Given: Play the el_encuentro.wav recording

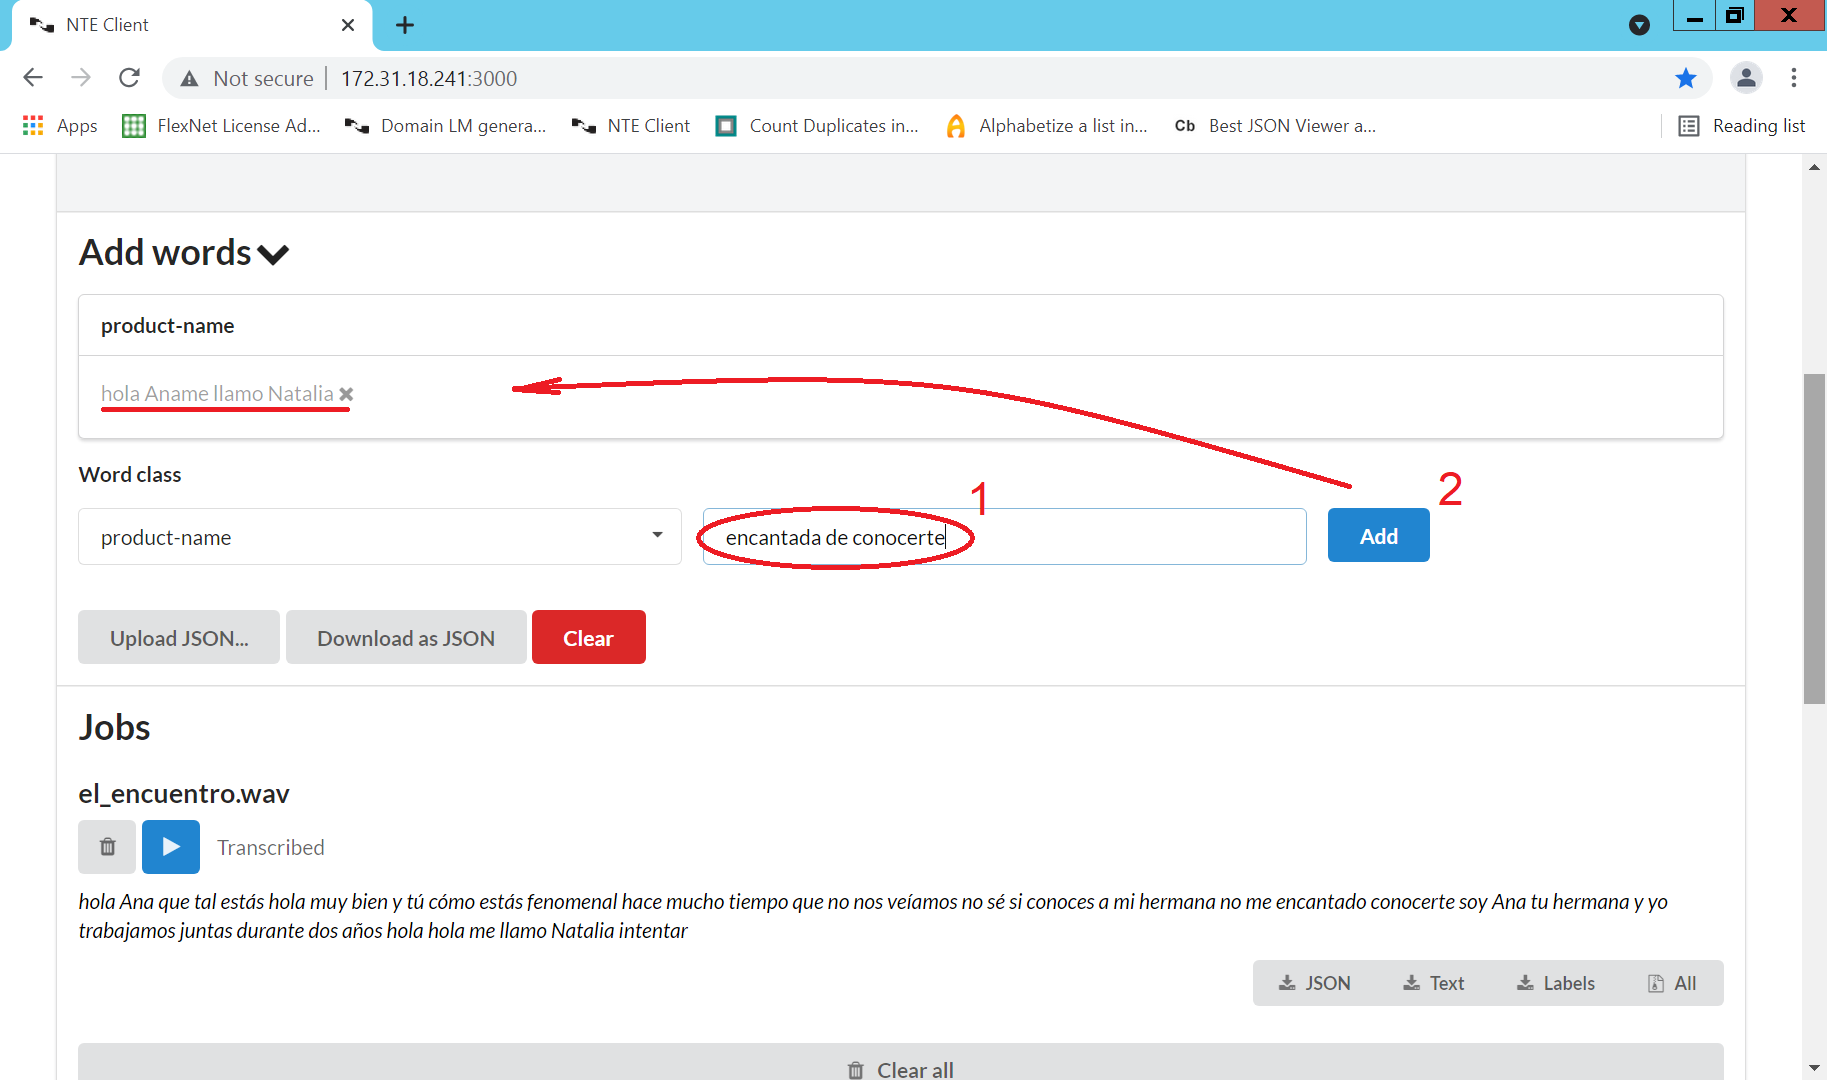Looking at the screenshot, I should point(170,847).
